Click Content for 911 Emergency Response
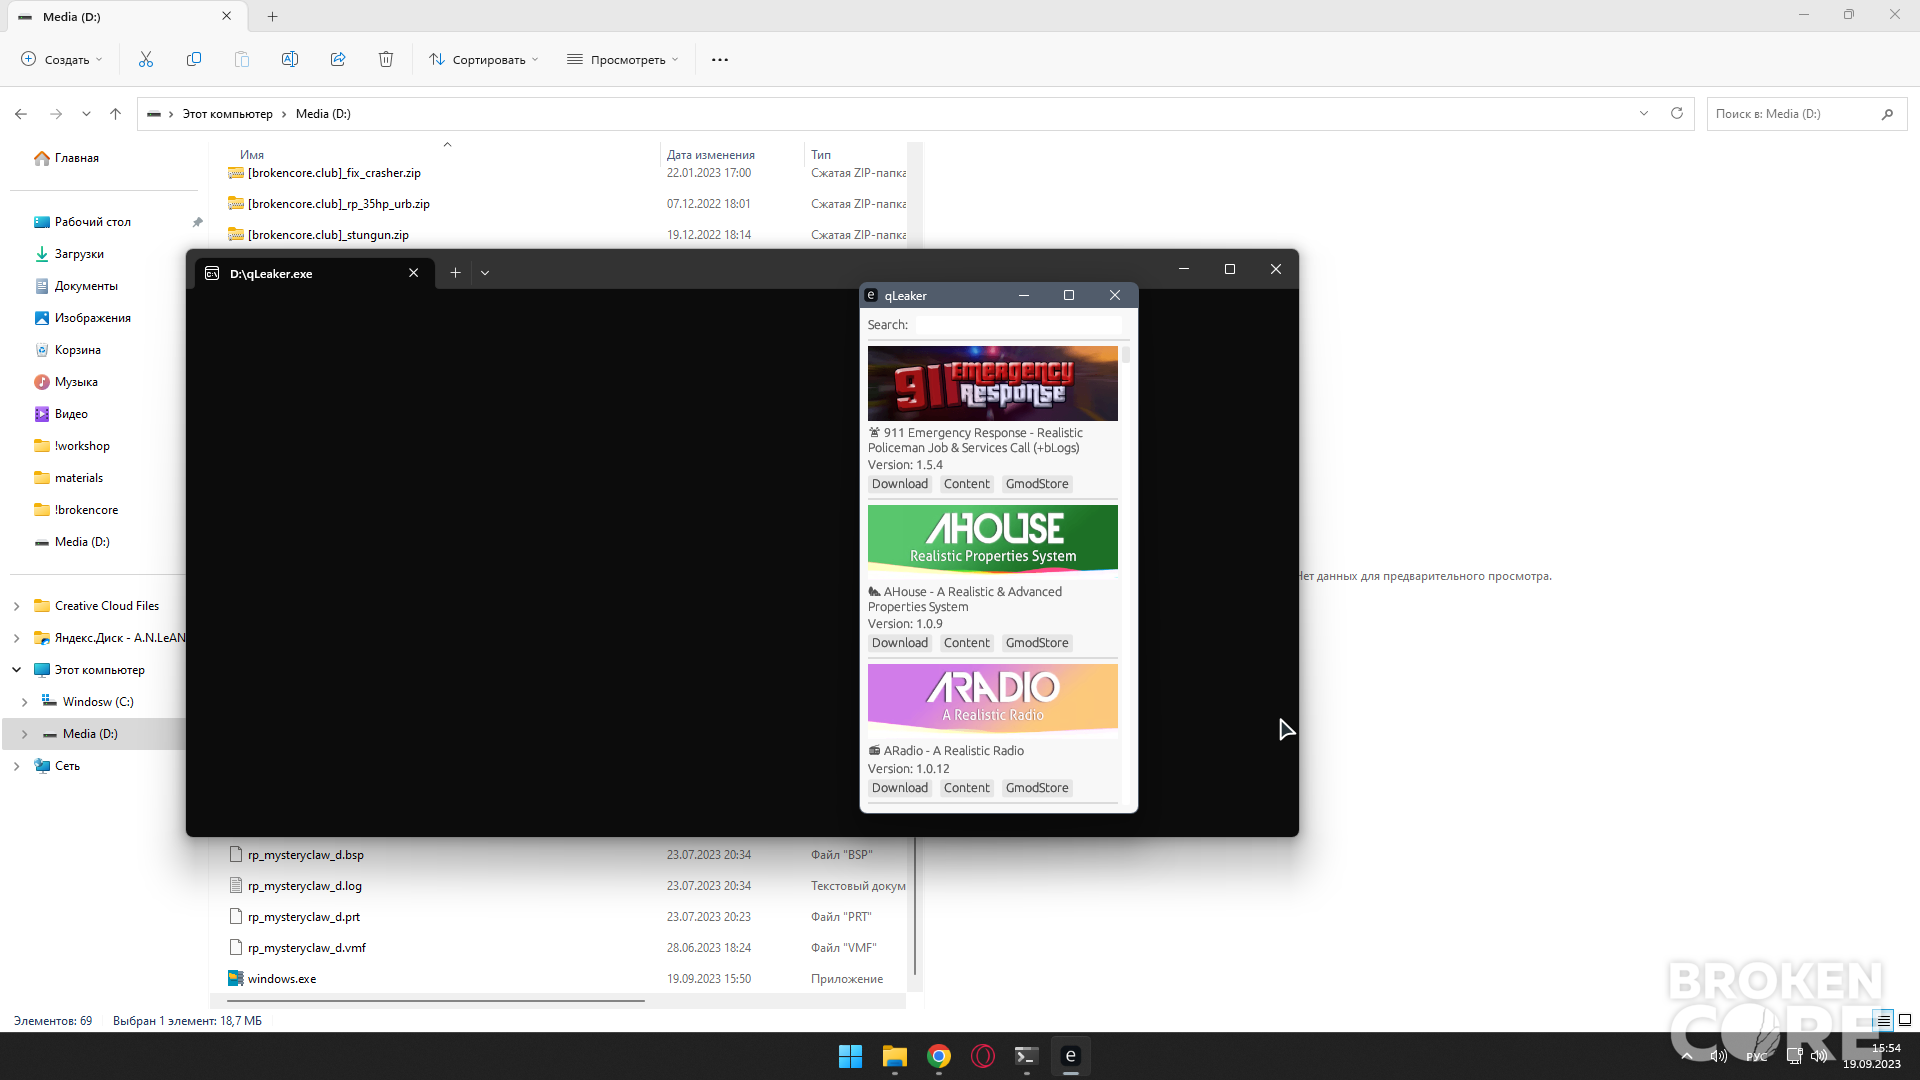The image size is (1920, 1080). click(x=966, y=484)
